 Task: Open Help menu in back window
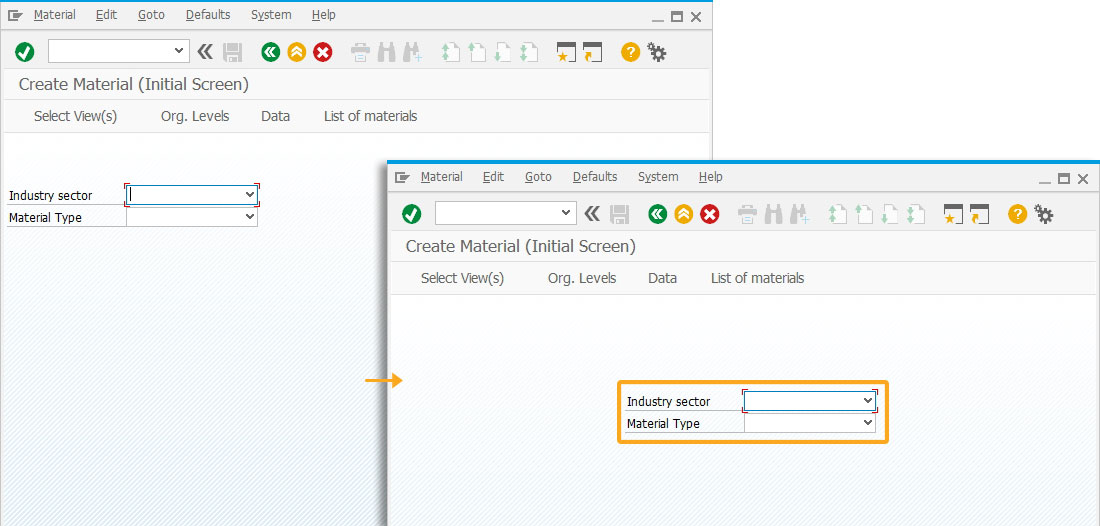pyautogui.click(x=324, y=15)
